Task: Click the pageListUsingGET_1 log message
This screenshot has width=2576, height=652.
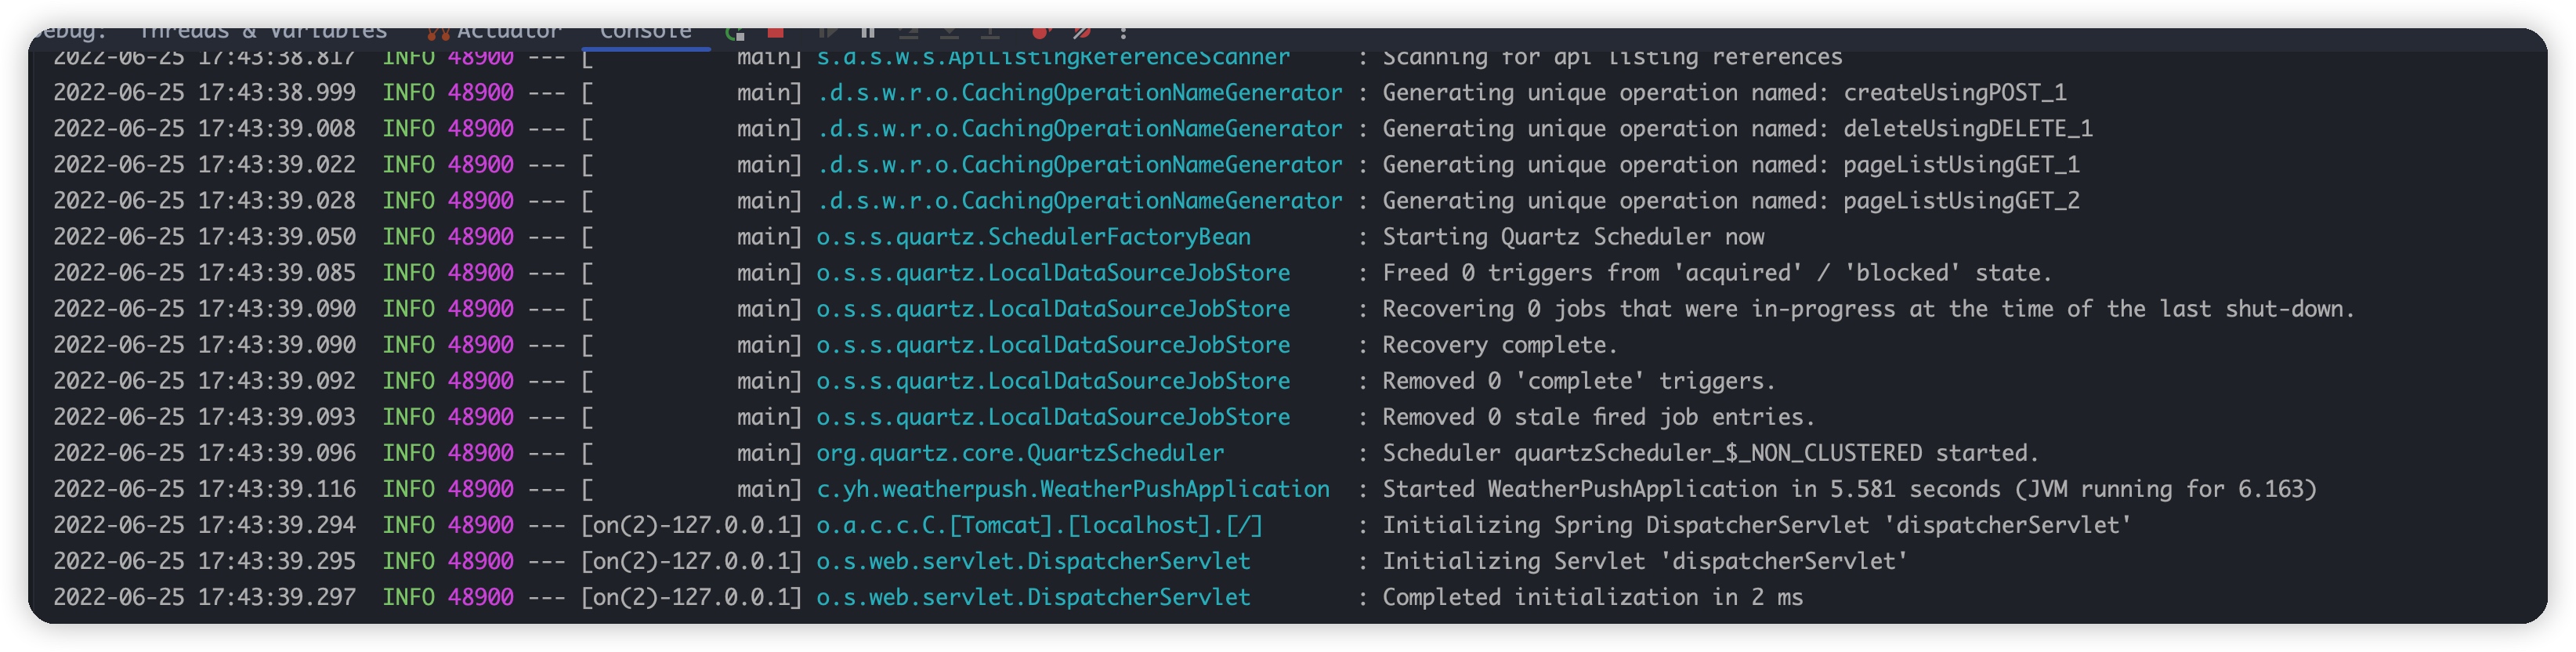Action: tap(1731, 165)
